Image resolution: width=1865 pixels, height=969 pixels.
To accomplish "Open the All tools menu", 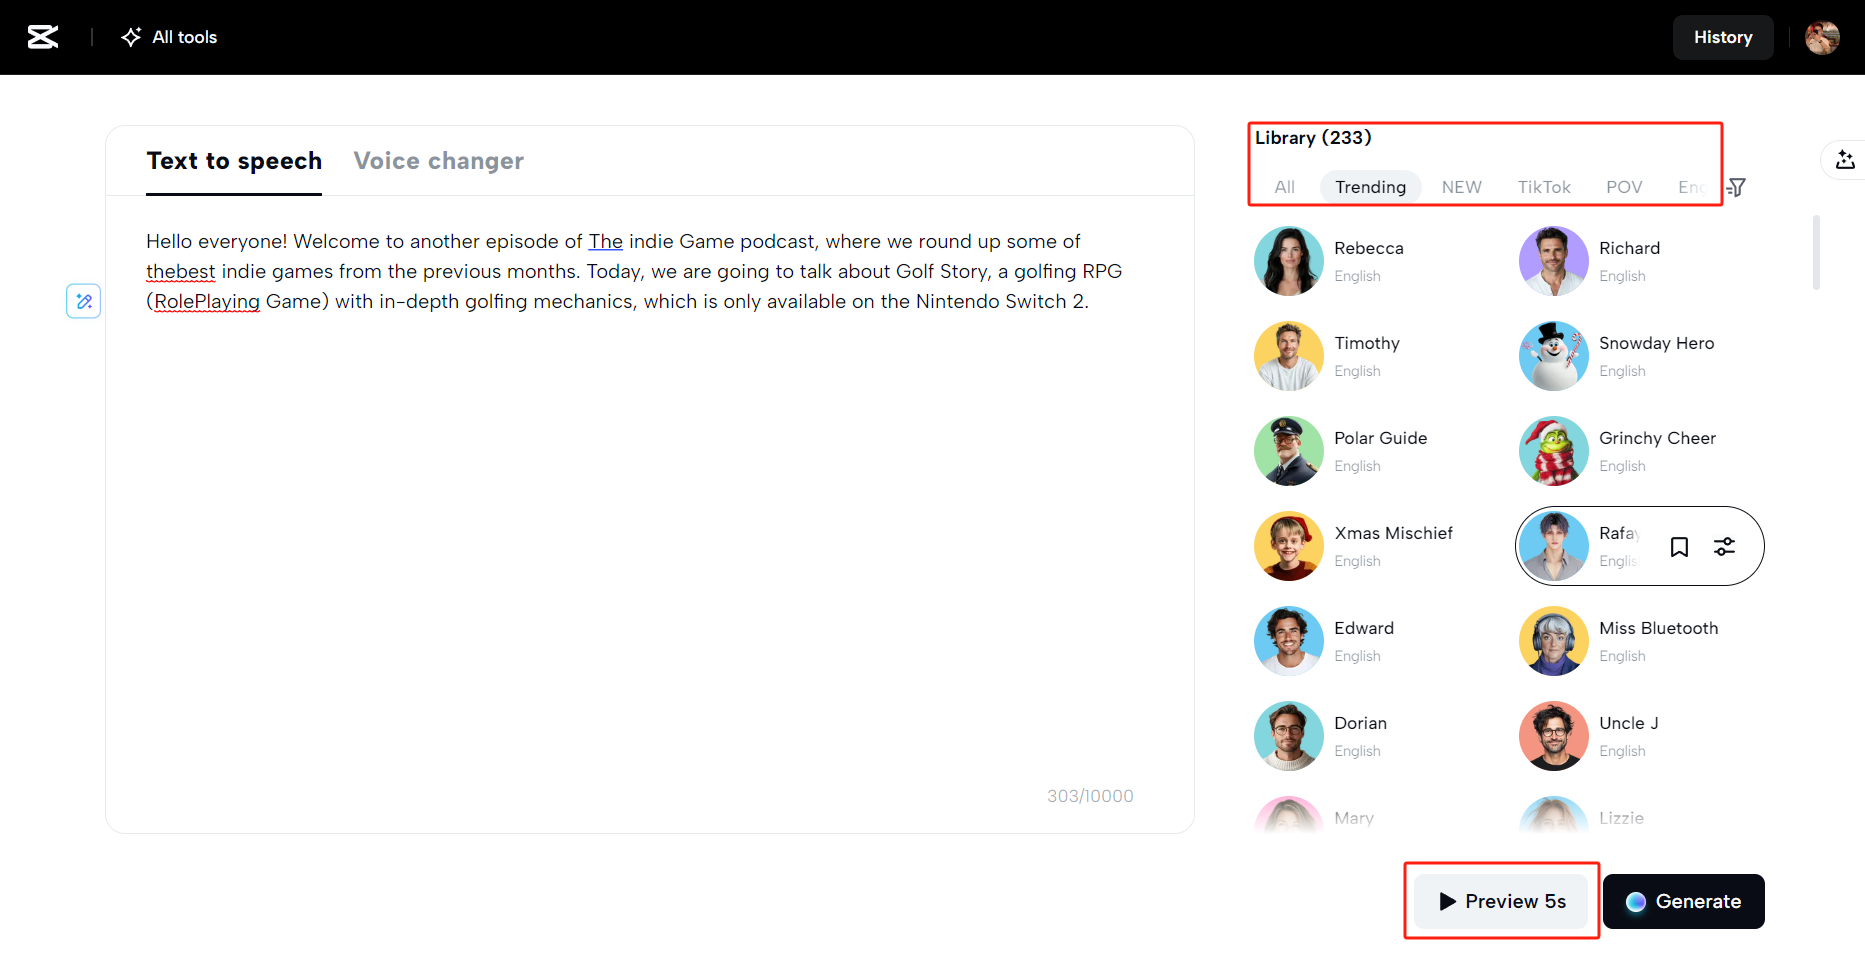I will pyautogui.click(x=169, y=37).
